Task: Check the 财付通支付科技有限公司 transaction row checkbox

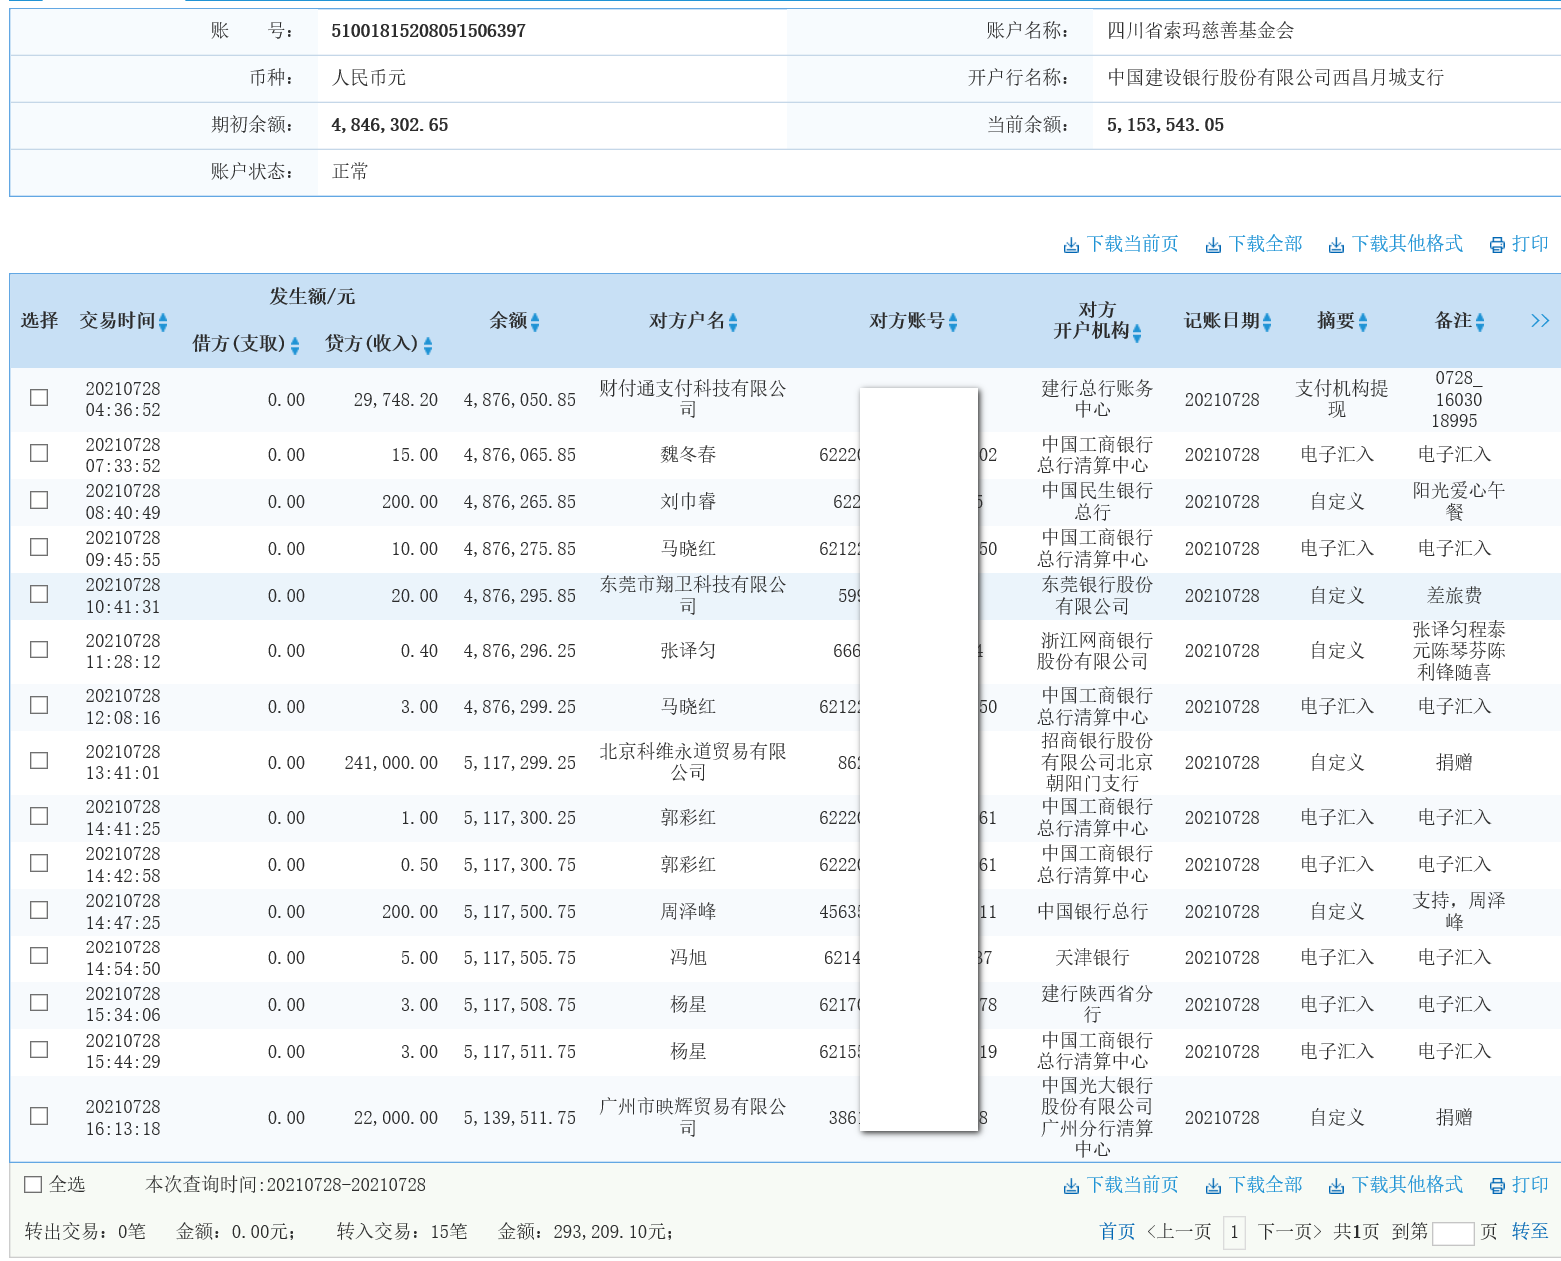Action: pyautogui.click(x=38, y=397)
